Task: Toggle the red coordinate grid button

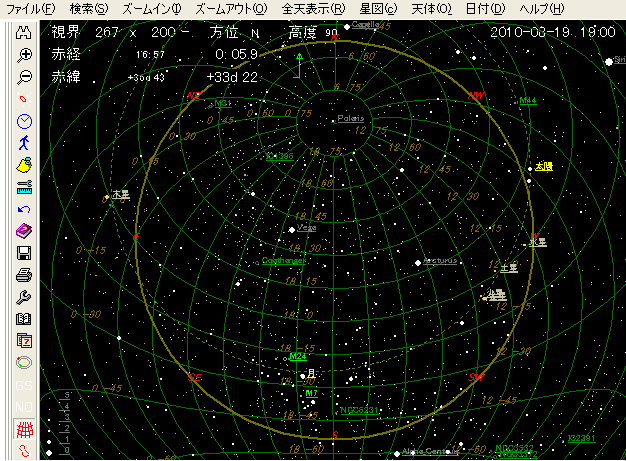Action: (x=24, y=429)
